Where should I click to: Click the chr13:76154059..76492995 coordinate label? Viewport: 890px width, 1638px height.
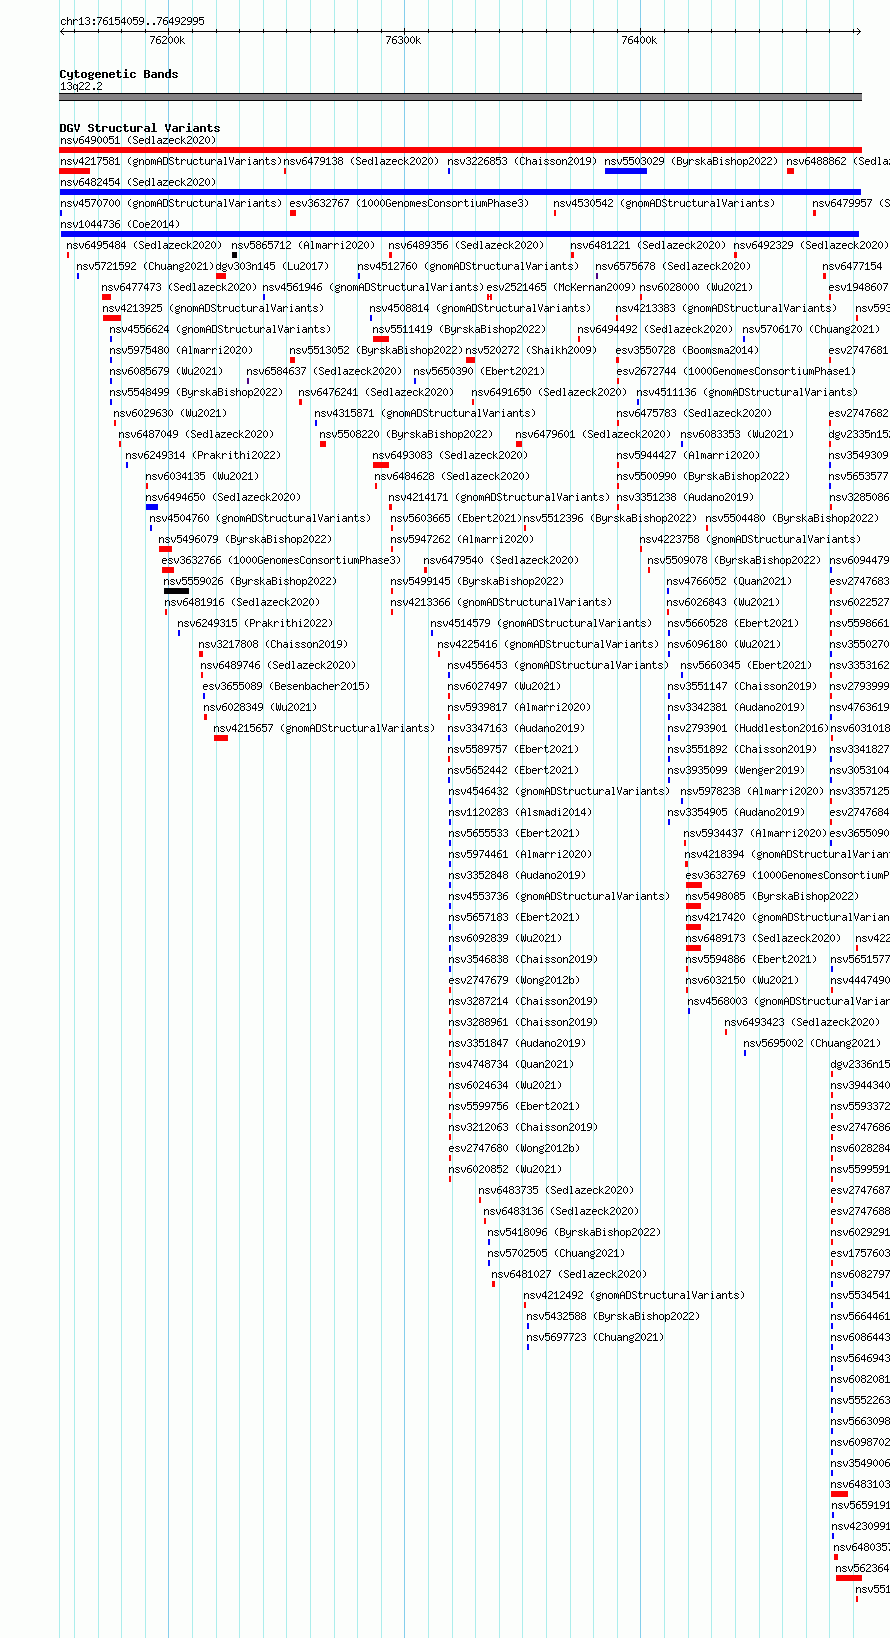click(x=132, y=21)
